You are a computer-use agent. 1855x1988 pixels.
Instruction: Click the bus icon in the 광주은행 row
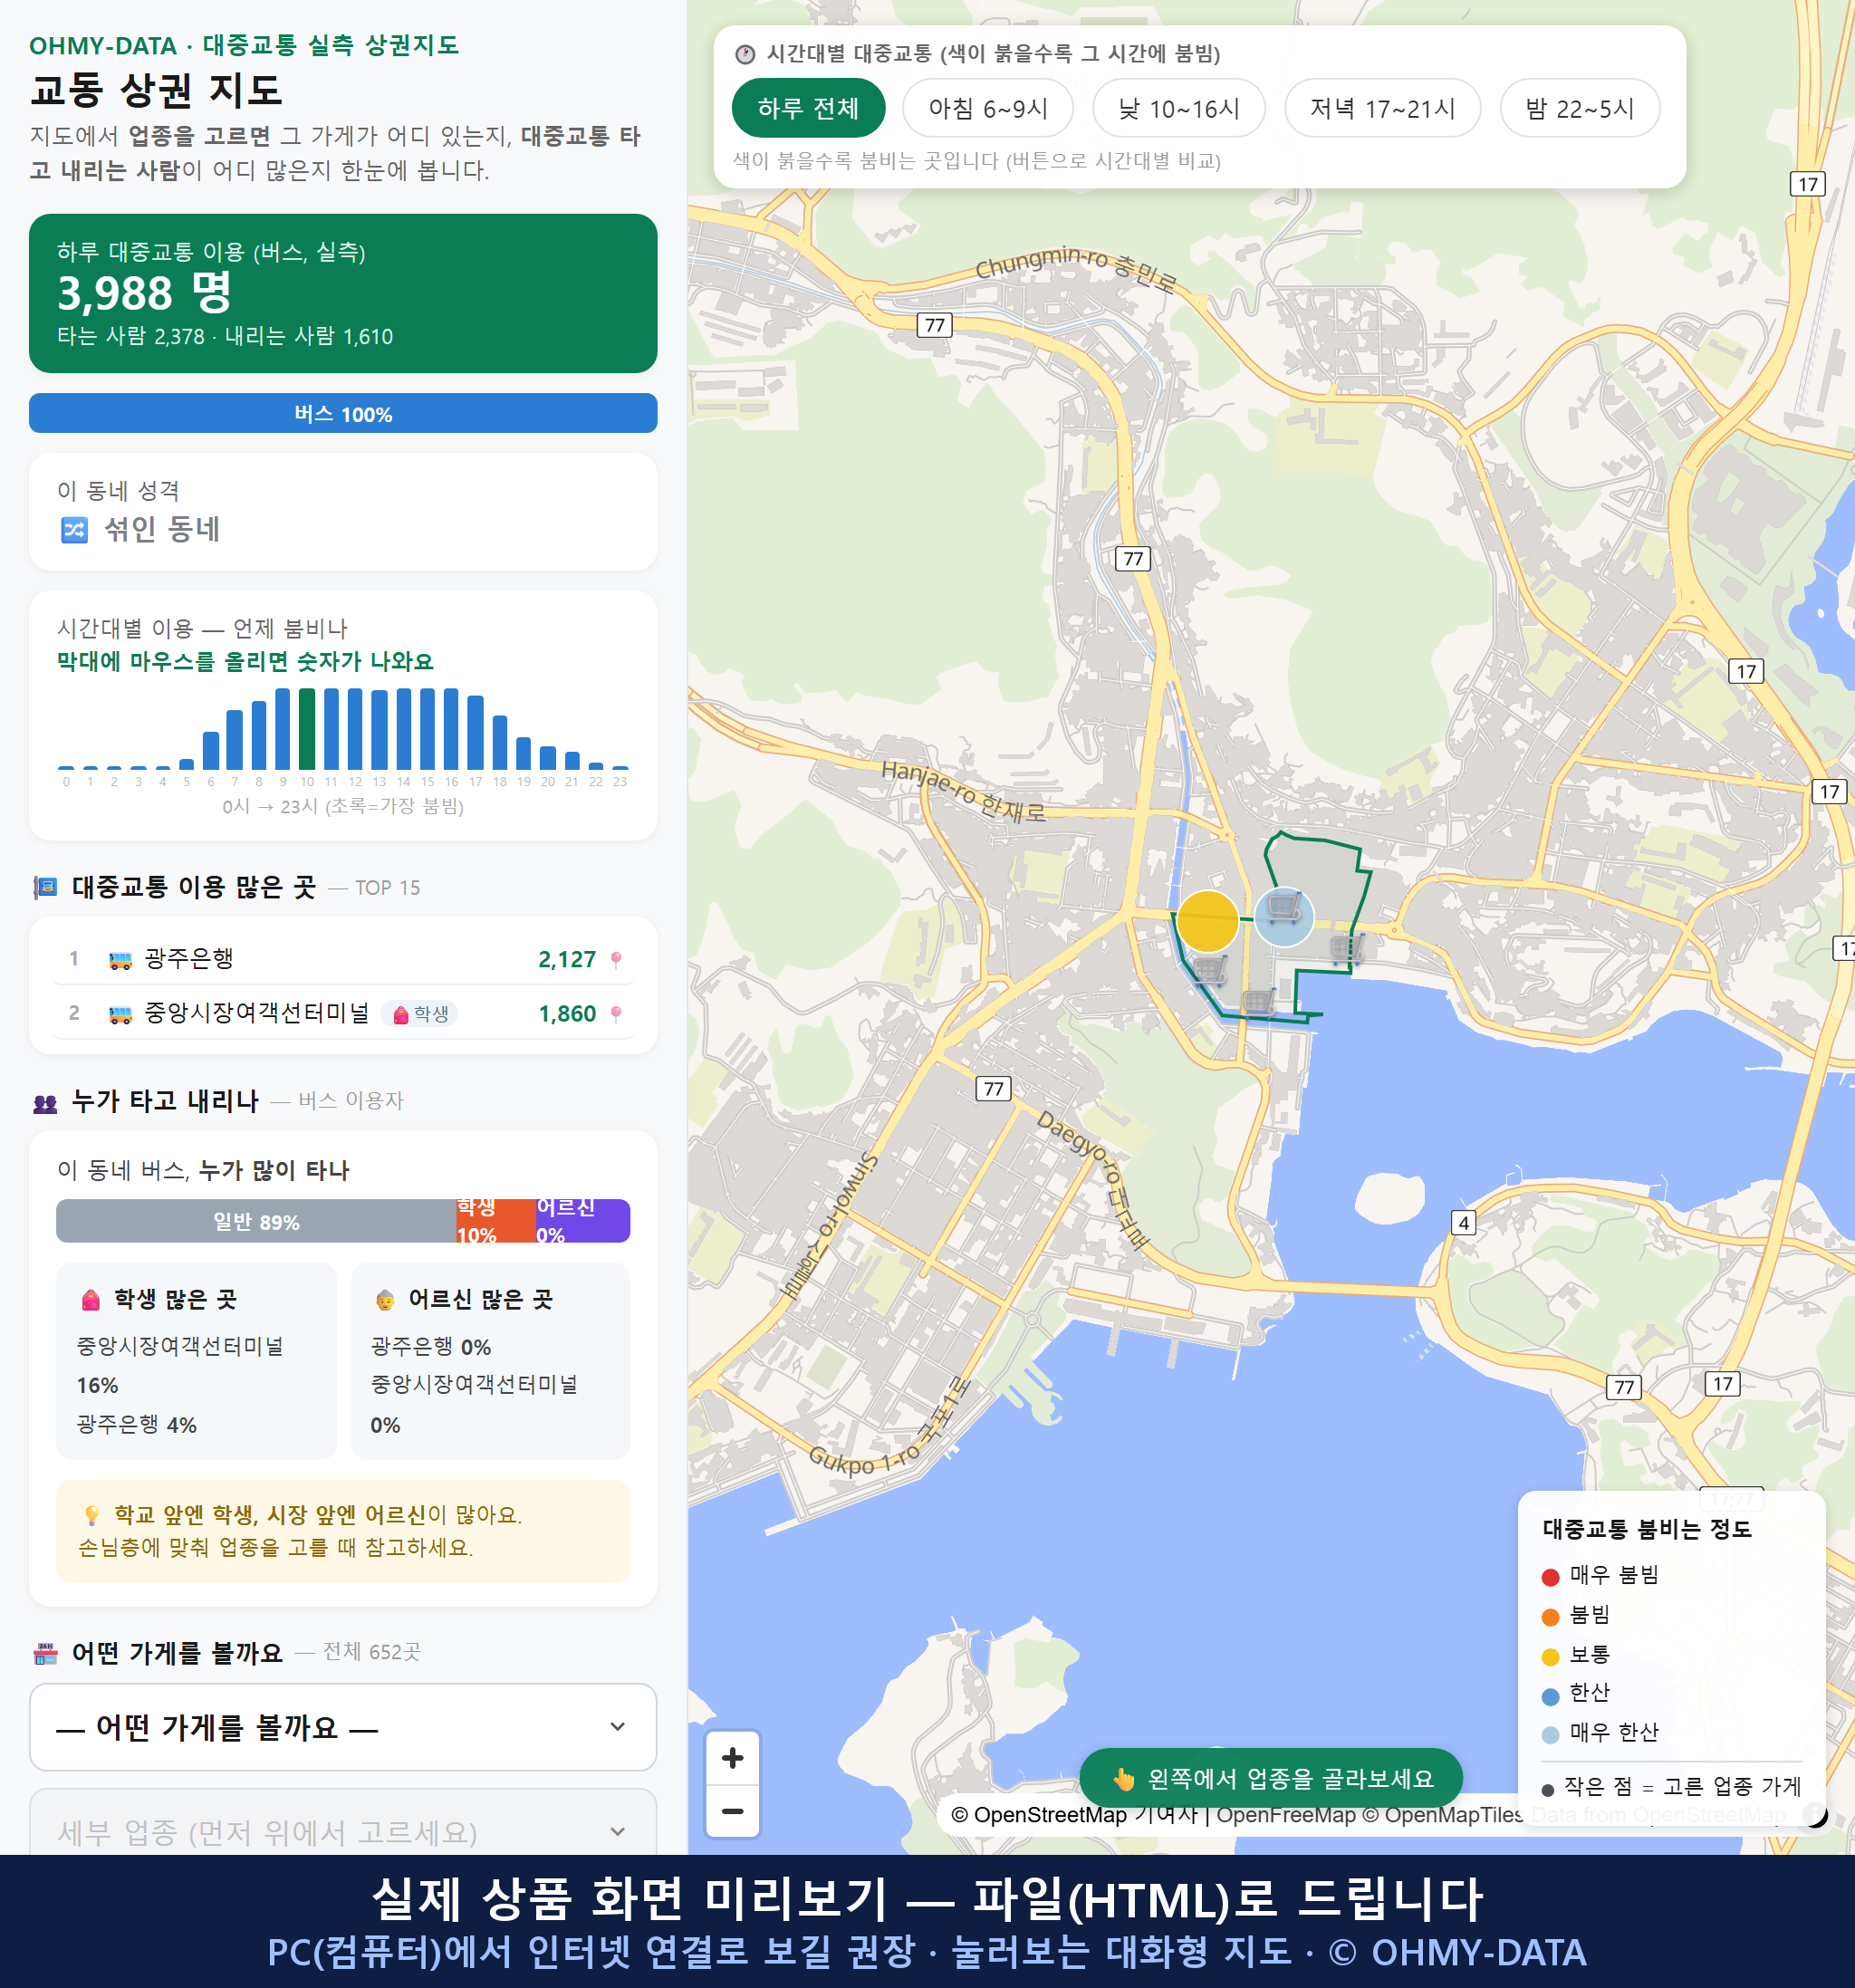tap(120, 960)
